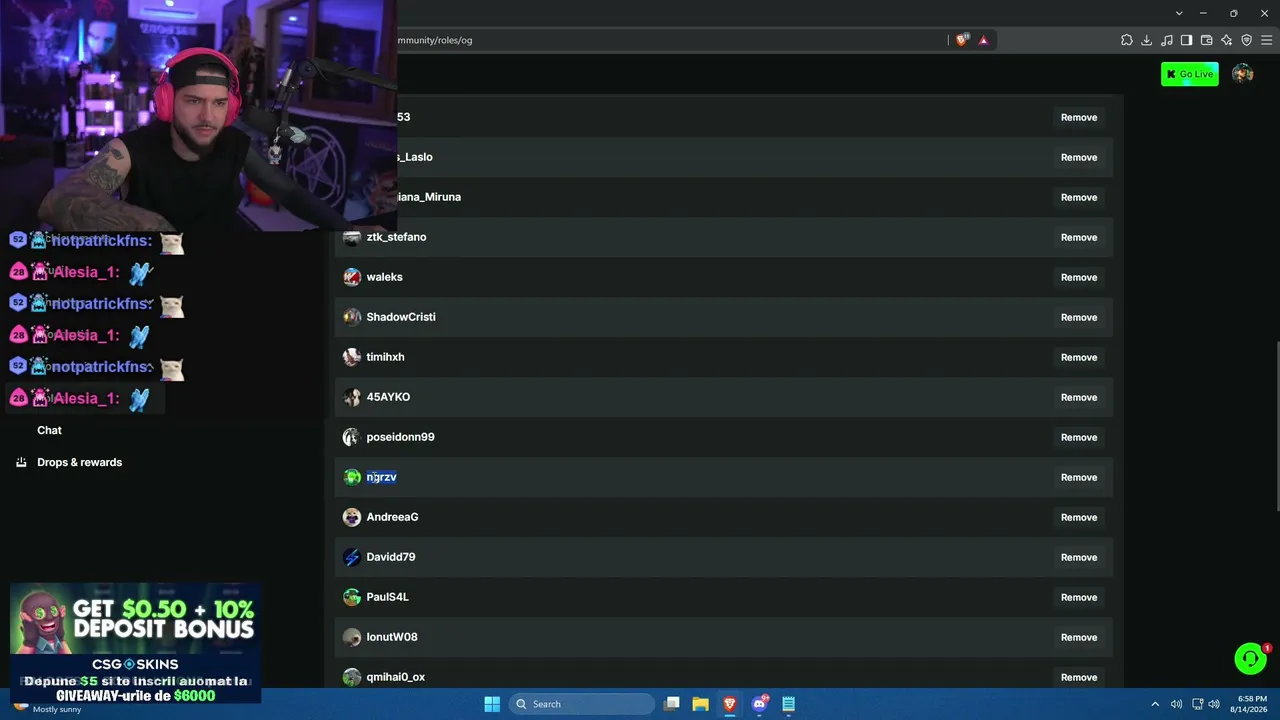Click the AndreeaG avatar
The height and width of the screenshot is (720, 1280).
352,517
